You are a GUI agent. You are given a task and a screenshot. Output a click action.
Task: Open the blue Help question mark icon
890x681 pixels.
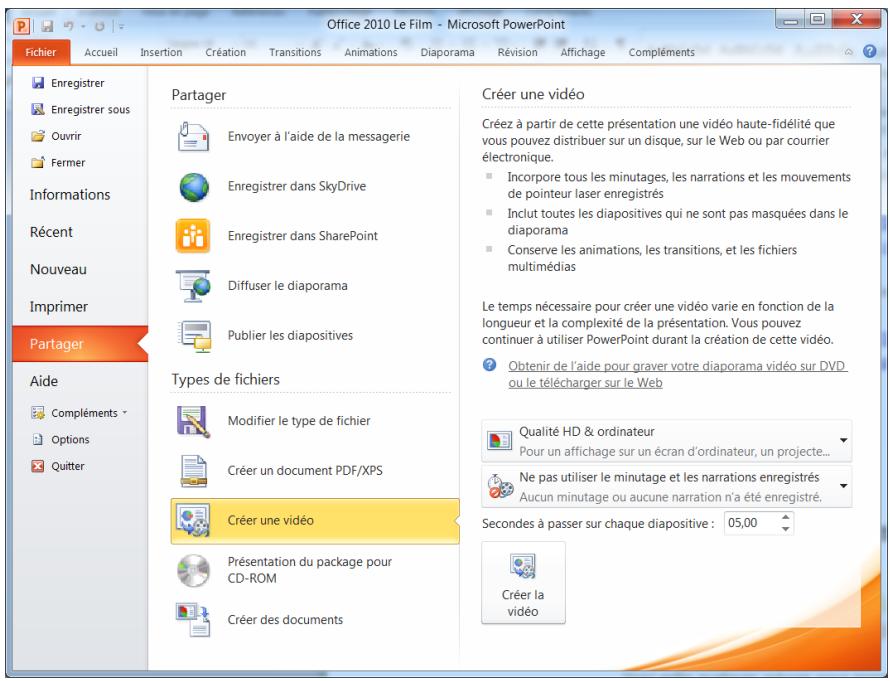coord(870,51)
